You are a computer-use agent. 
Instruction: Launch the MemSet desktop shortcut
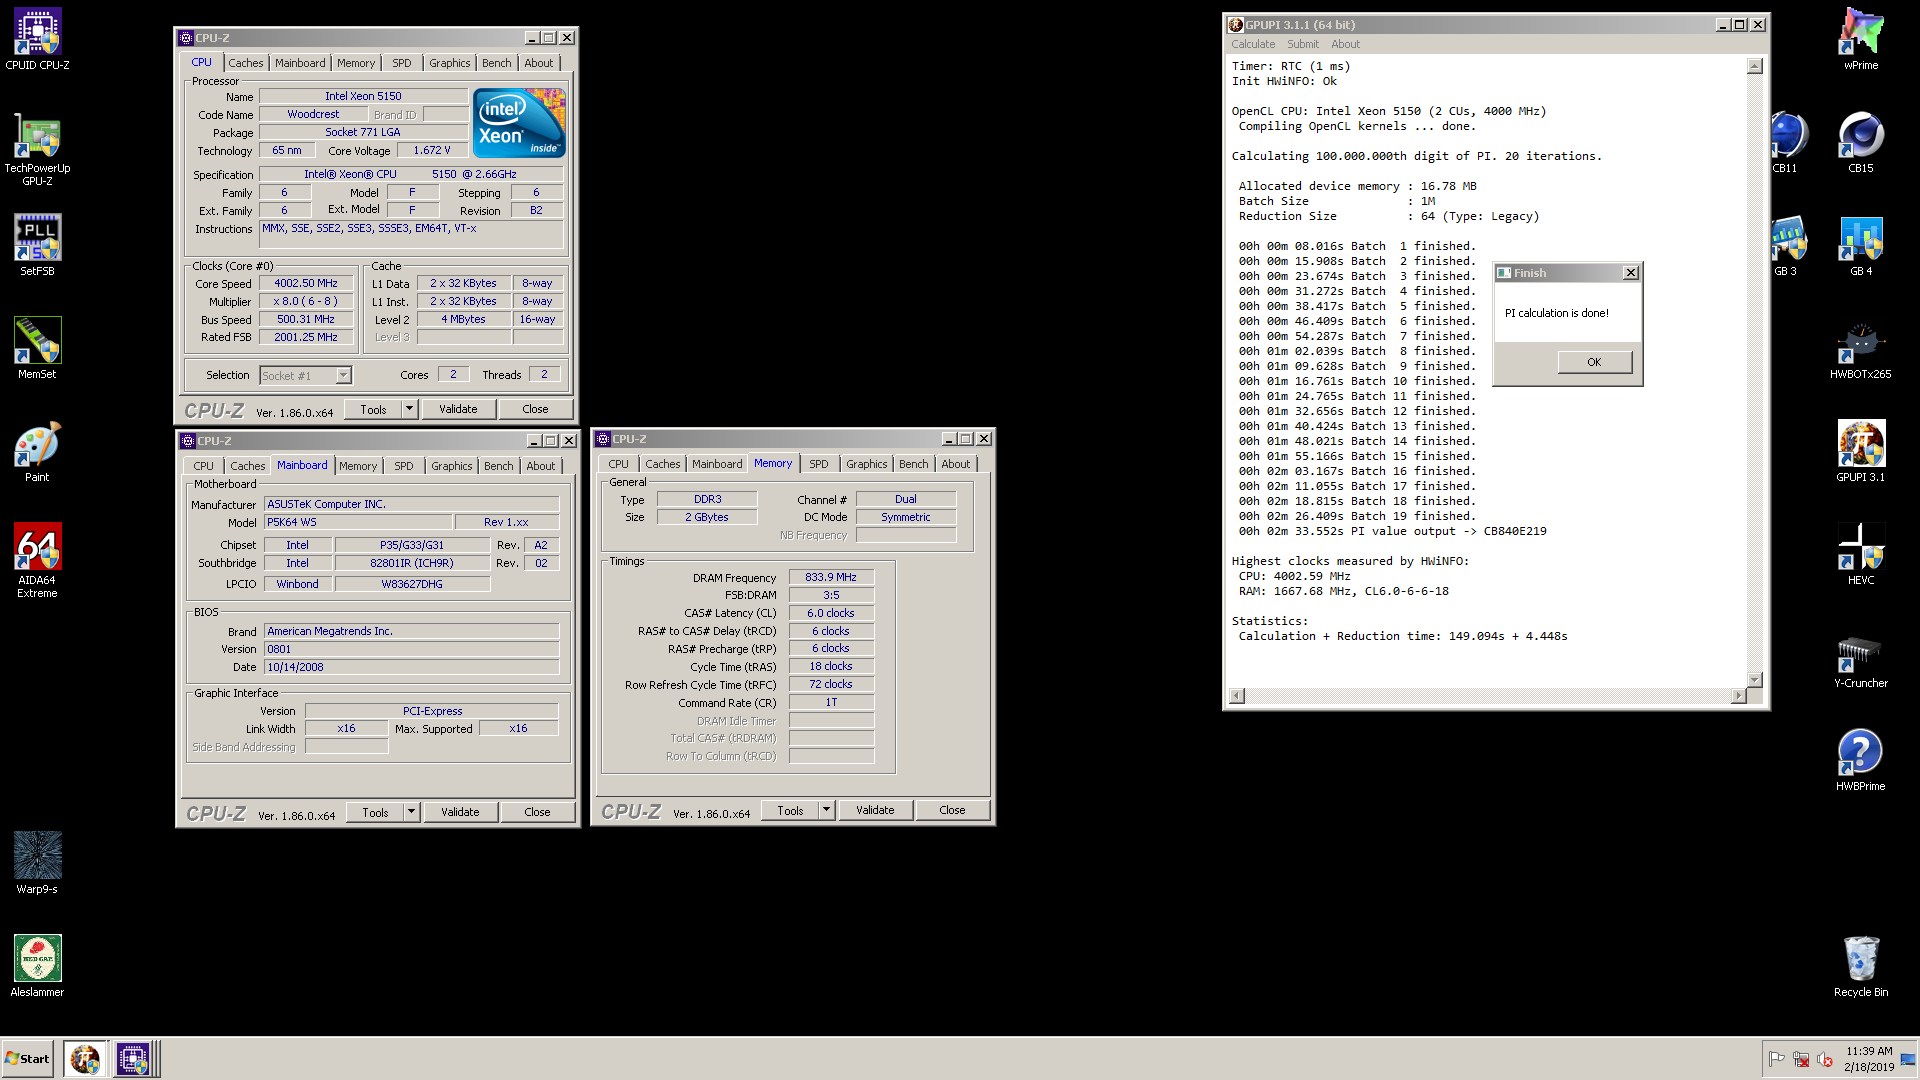(x=37, y=348)
